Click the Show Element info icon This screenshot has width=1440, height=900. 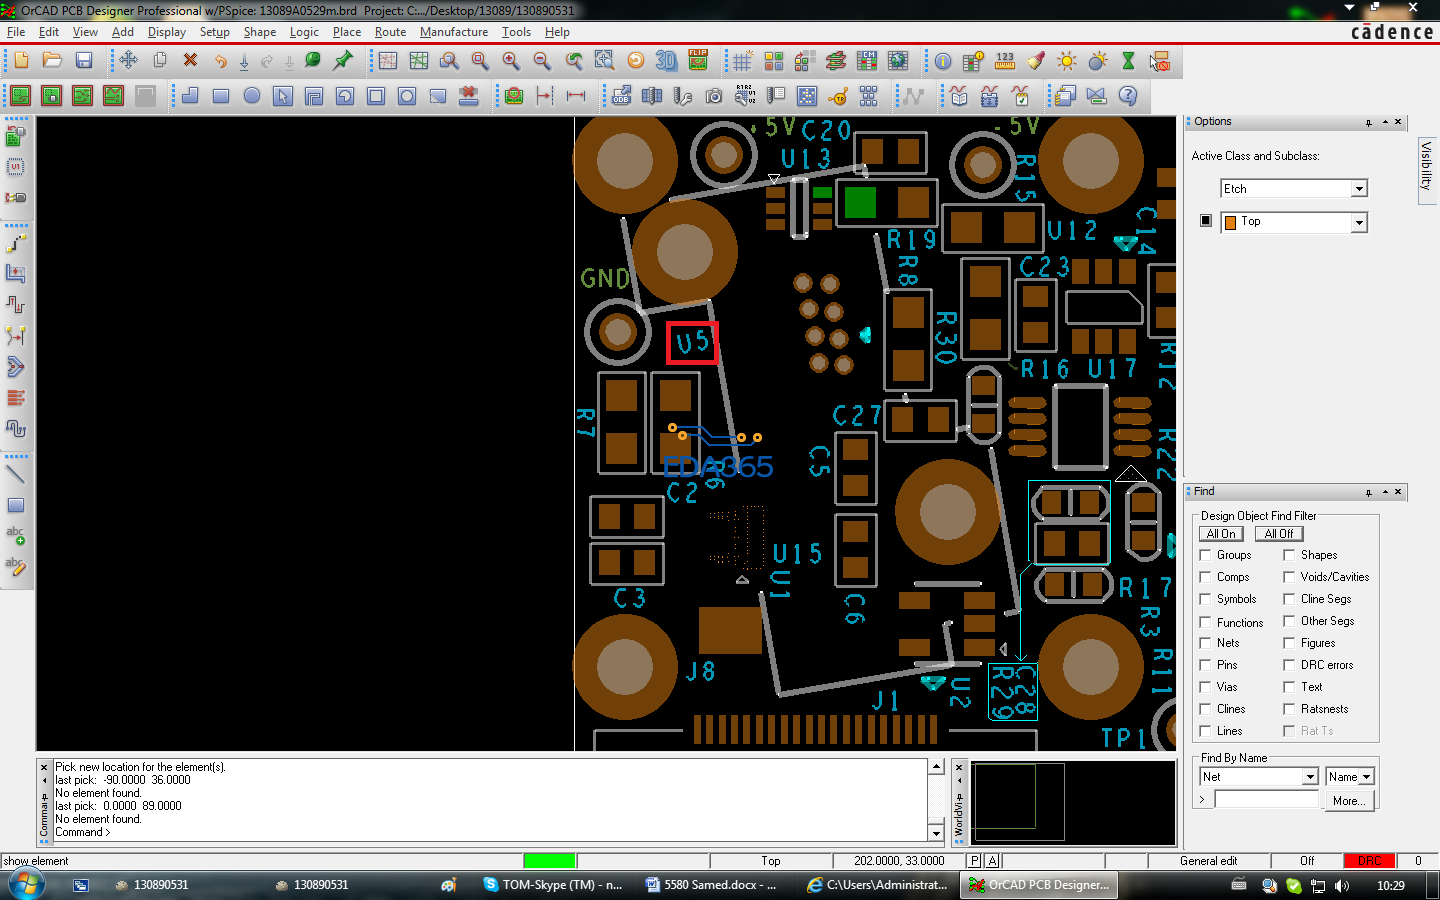(943, 61)
